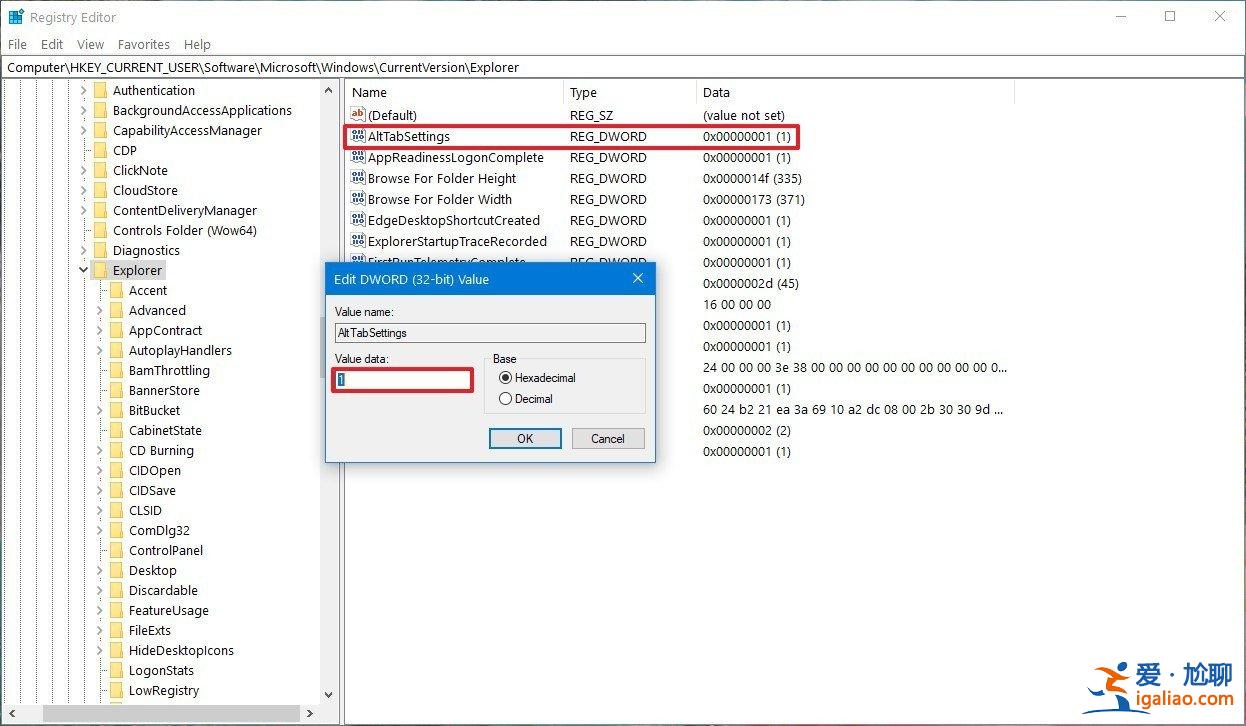Select the Hexadecimal base option
The height and width of the screenshot is (726, 1246).
508,377
